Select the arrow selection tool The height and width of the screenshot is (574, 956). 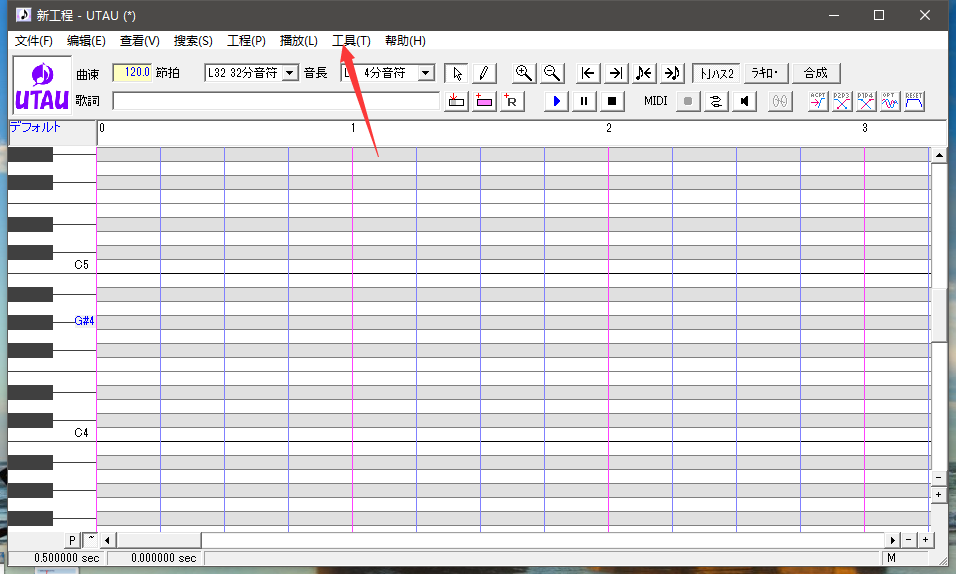click(x=457, y=73)
